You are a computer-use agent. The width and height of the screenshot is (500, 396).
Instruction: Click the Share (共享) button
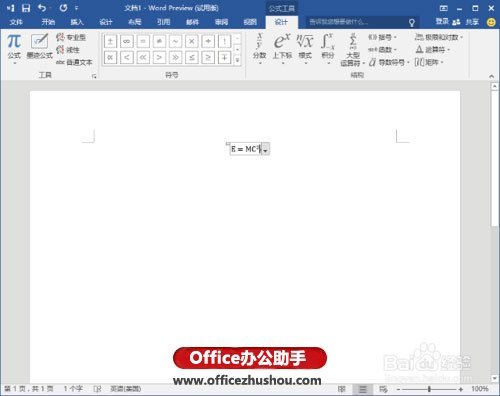point(466,22)
